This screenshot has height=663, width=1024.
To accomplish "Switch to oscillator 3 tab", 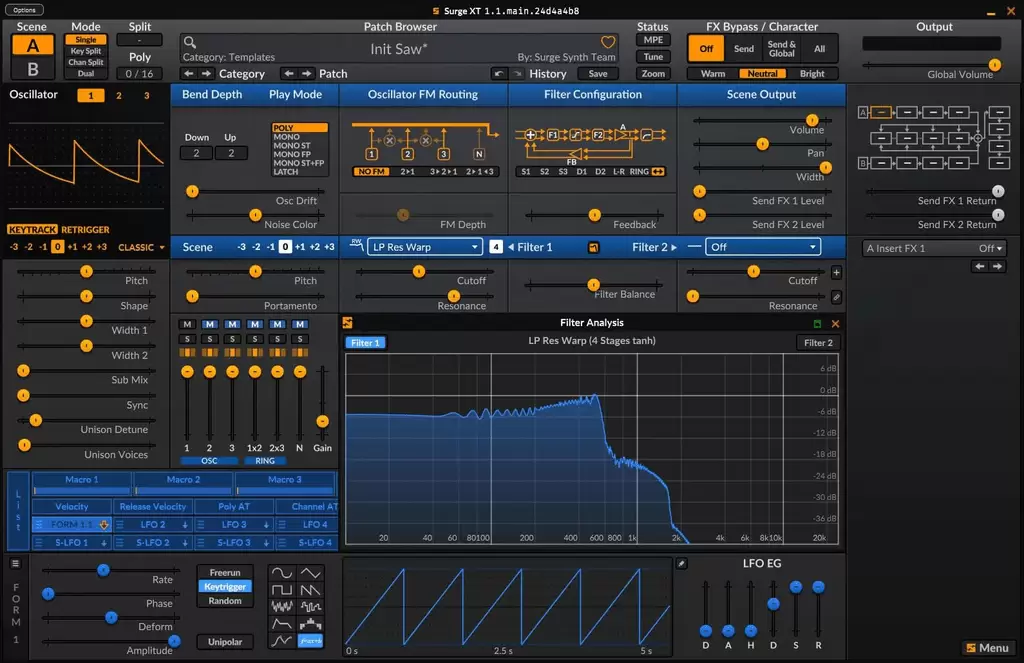I will pos(146,95).
